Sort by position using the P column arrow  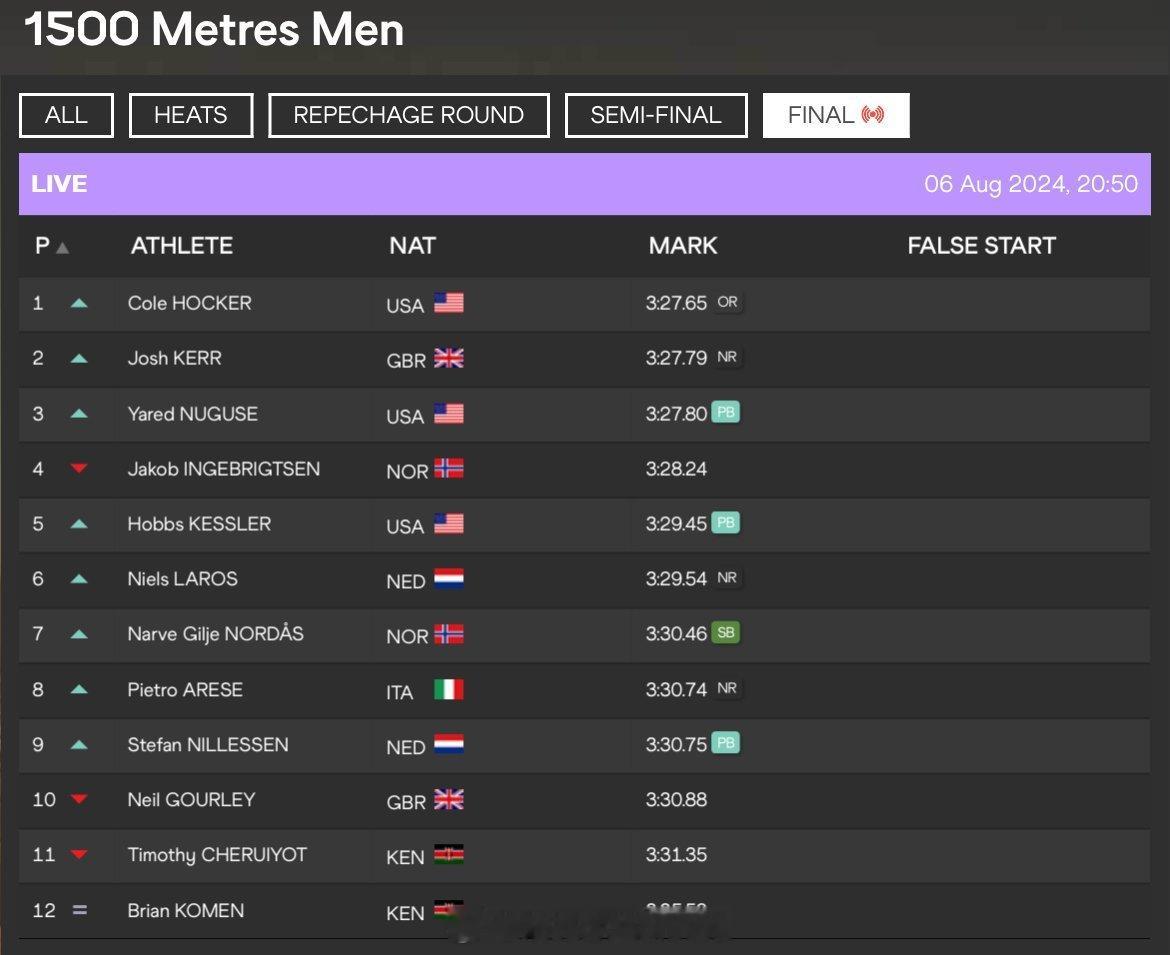tap(63, 248)
